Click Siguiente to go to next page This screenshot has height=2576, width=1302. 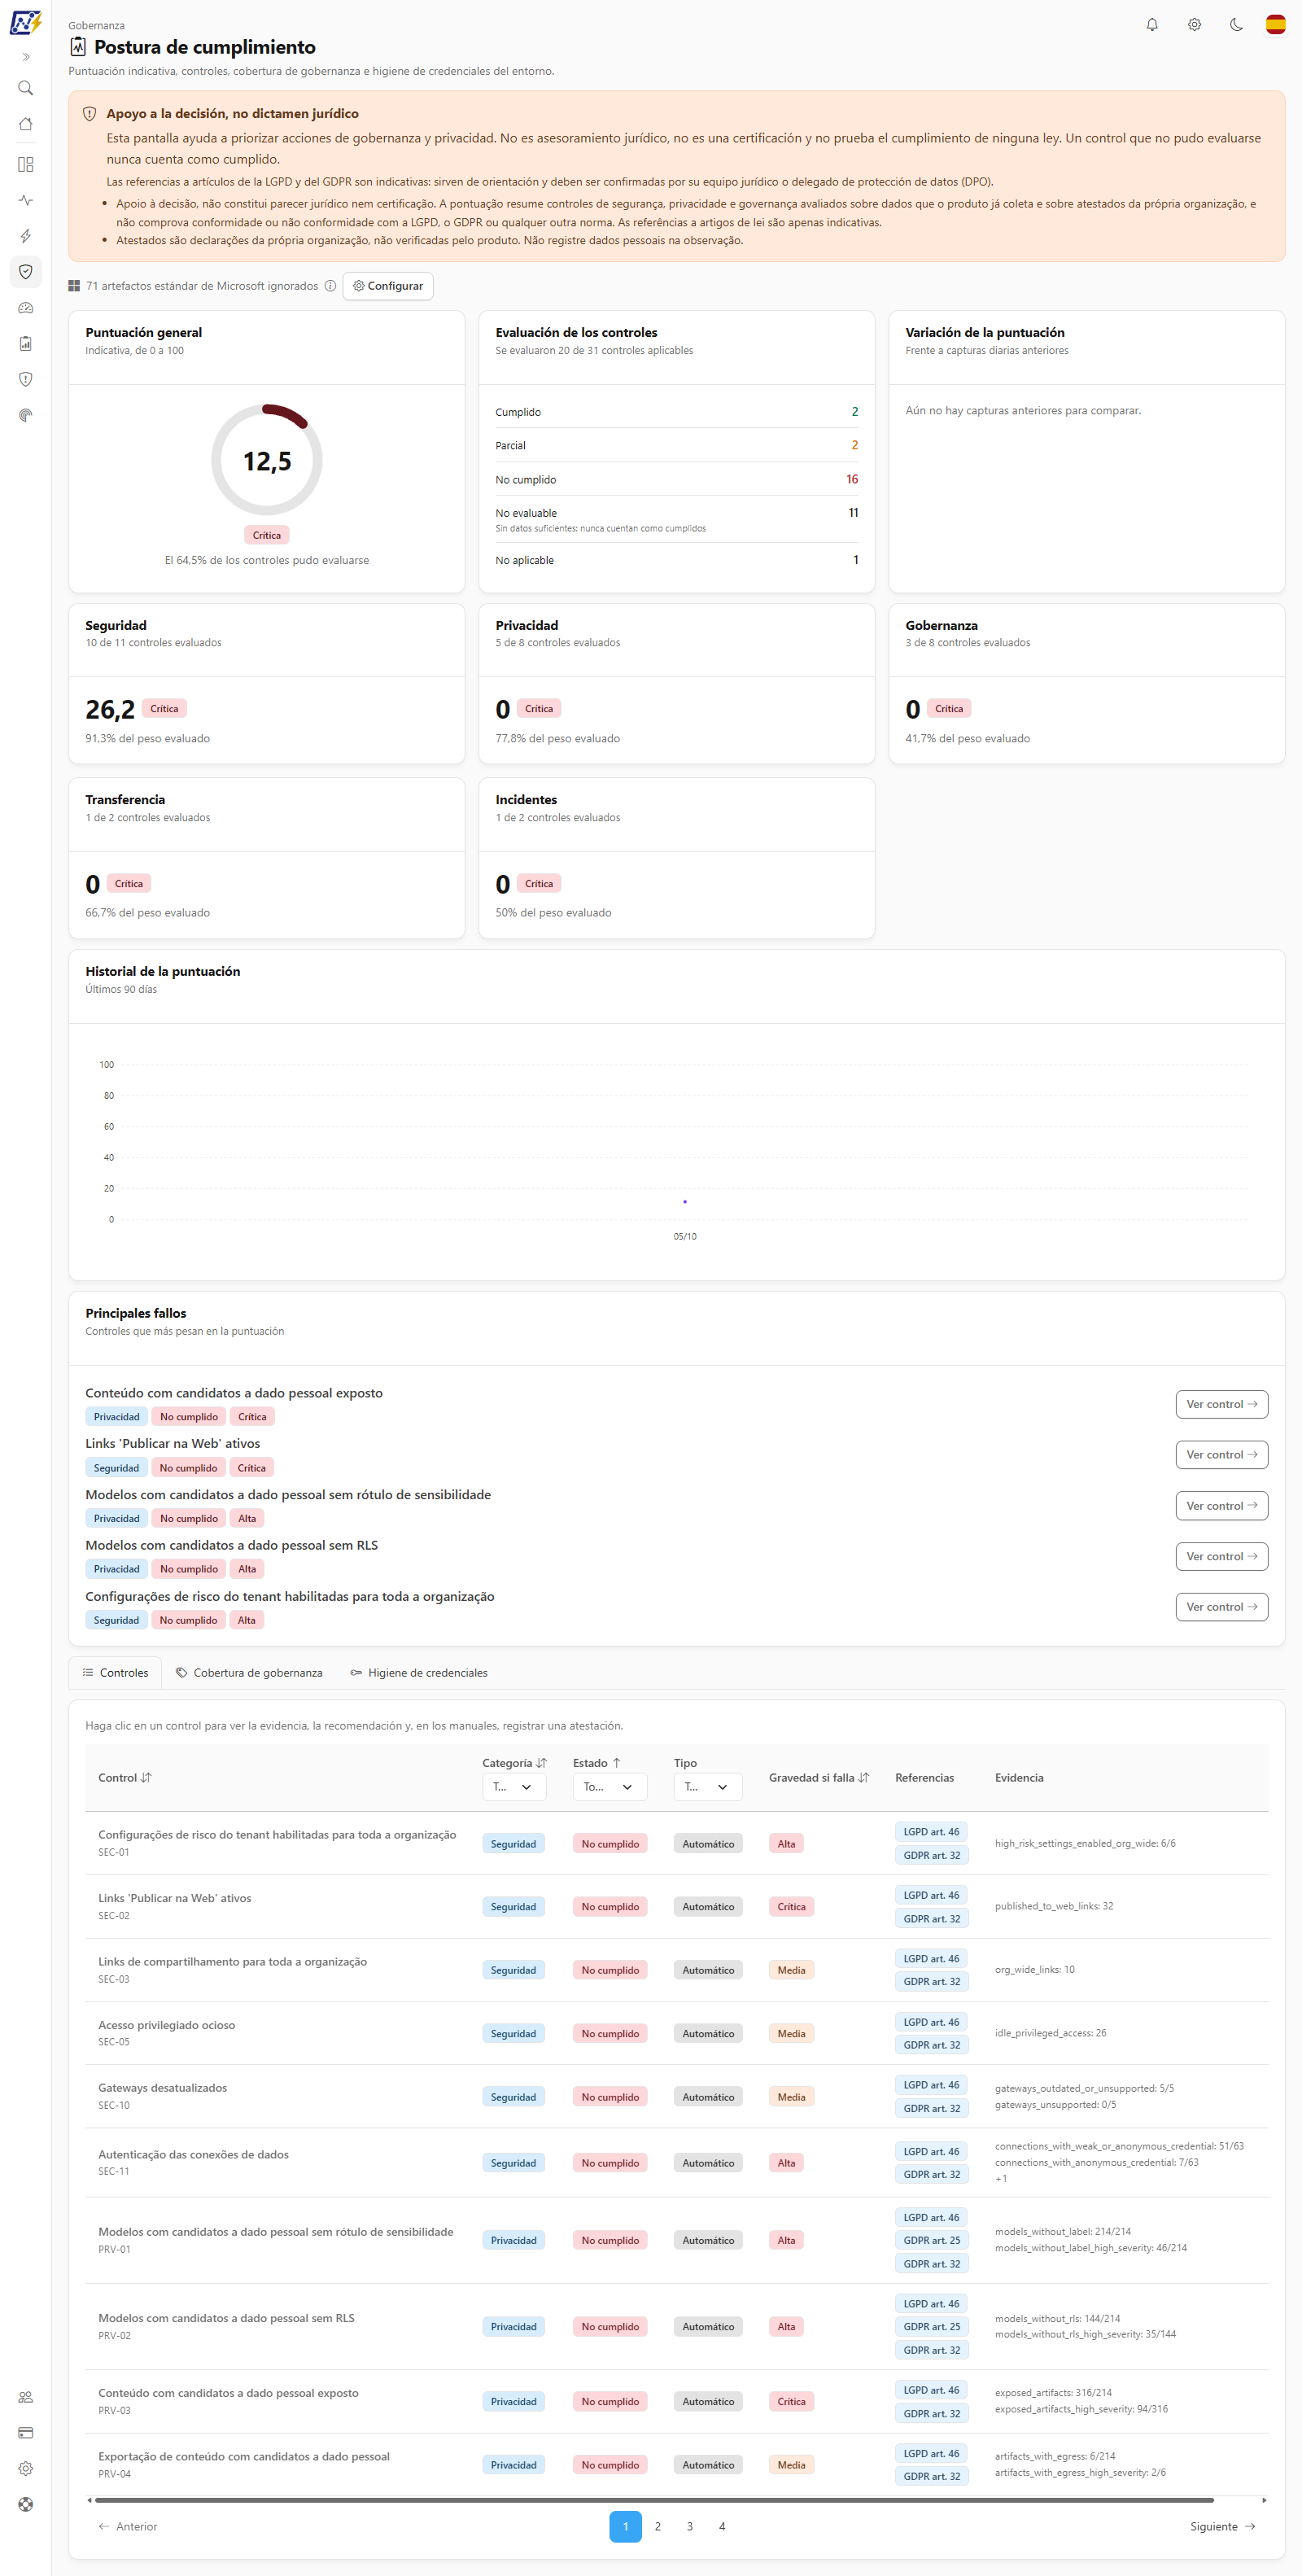1222,2526
